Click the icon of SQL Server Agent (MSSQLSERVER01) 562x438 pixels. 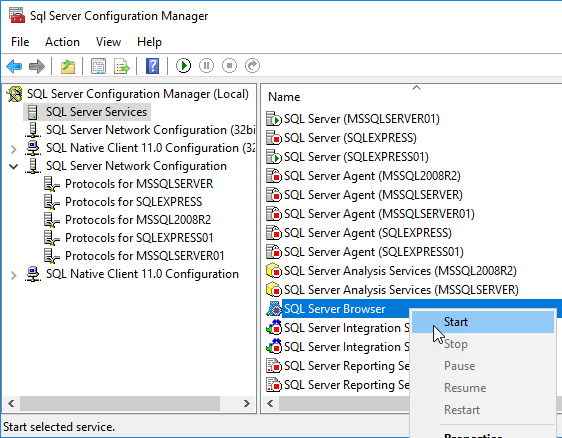pos(274,214)
